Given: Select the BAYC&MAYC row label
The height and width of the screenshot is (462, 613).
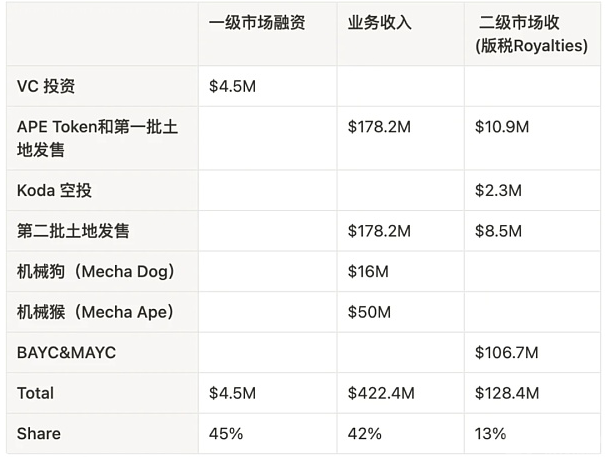Looking at the screenshot, I should [66, 353].
